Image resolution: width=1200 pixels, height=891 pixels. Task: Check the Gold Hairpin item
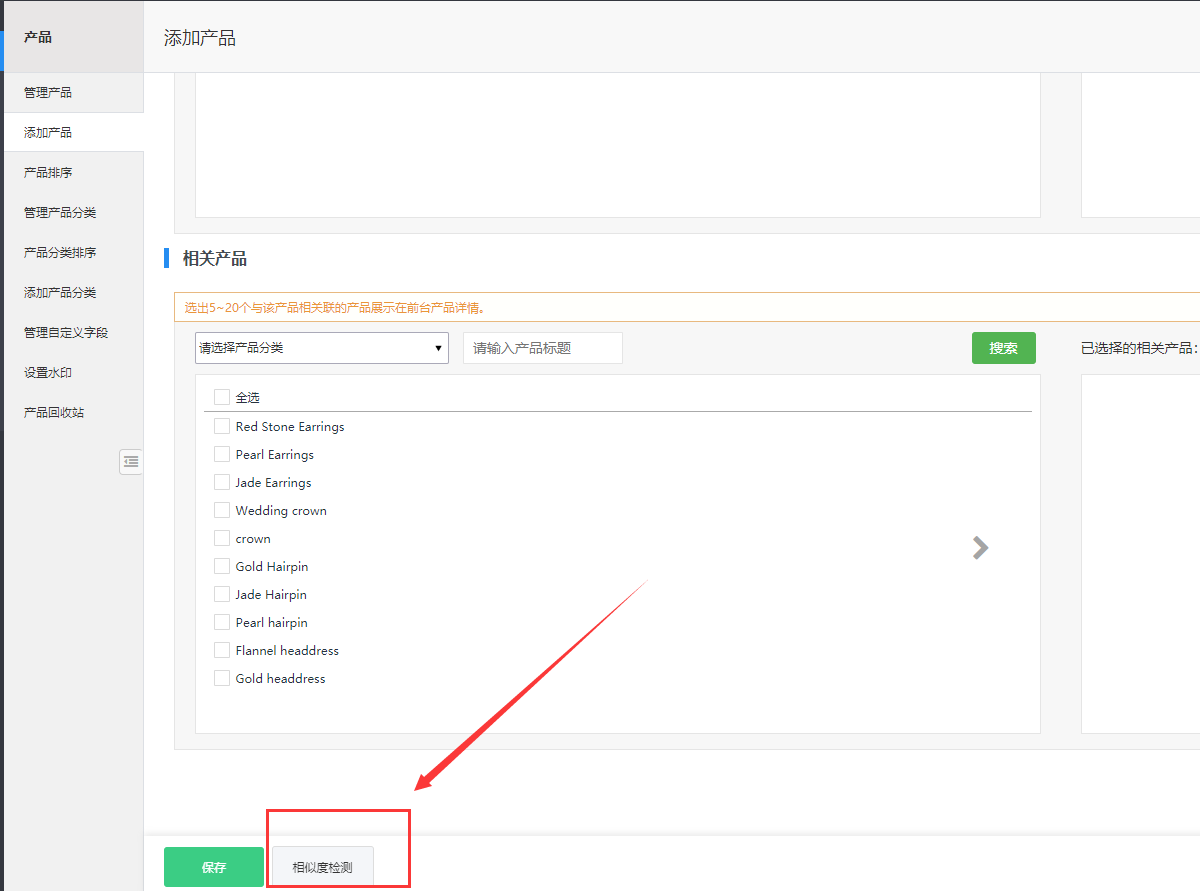tap(222, 566)
